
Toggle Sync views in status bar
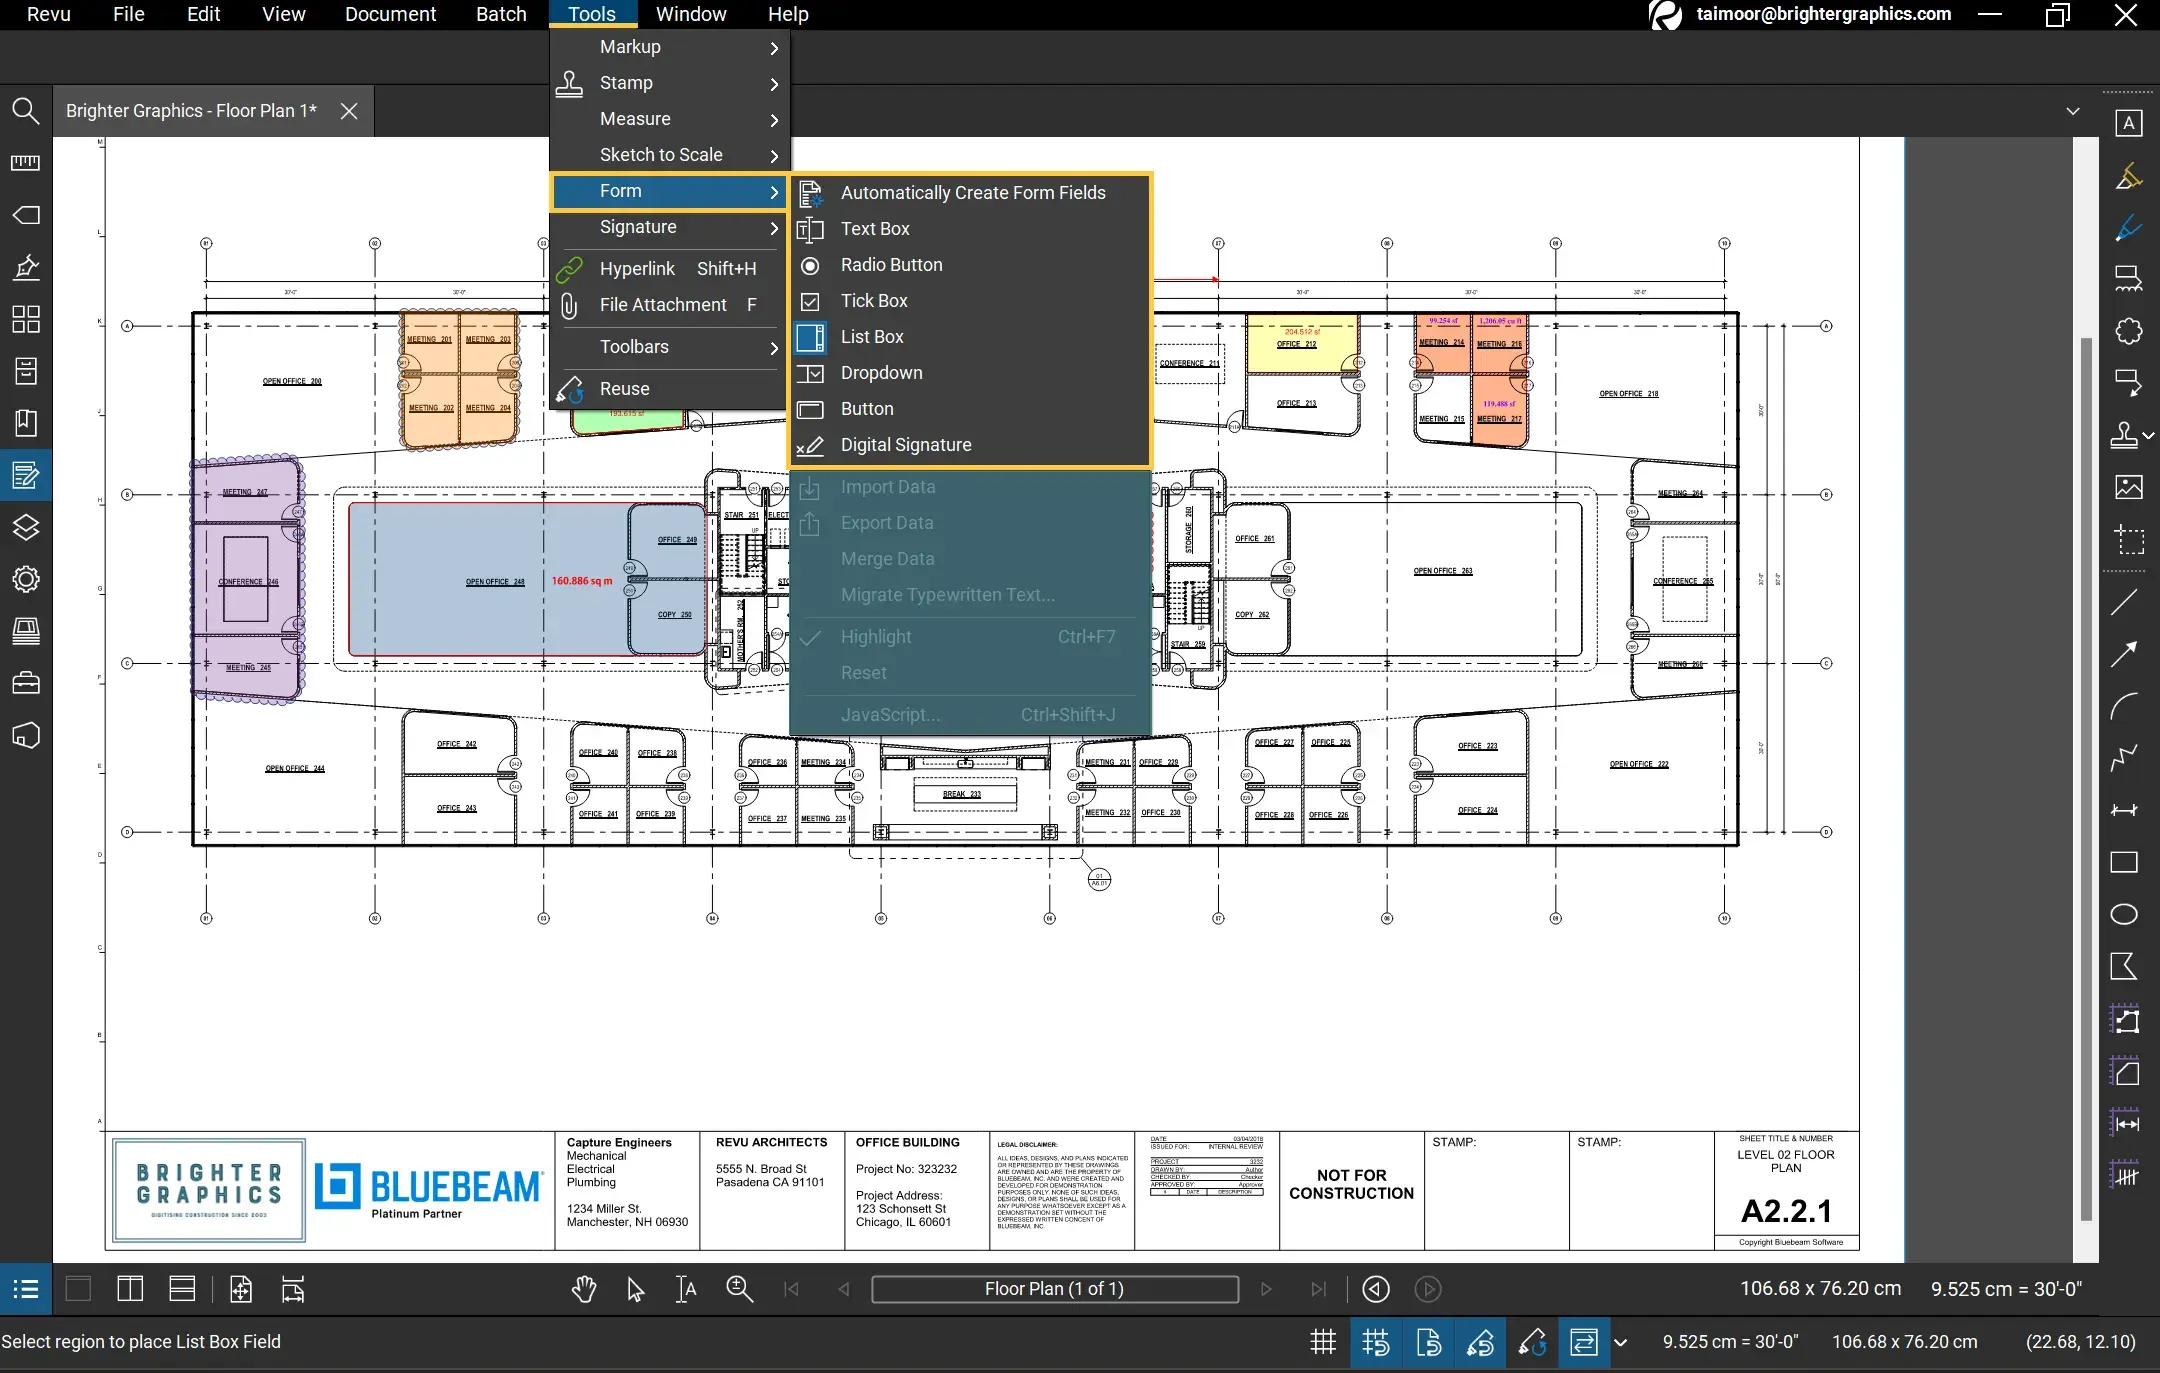coord(1584,1342)
